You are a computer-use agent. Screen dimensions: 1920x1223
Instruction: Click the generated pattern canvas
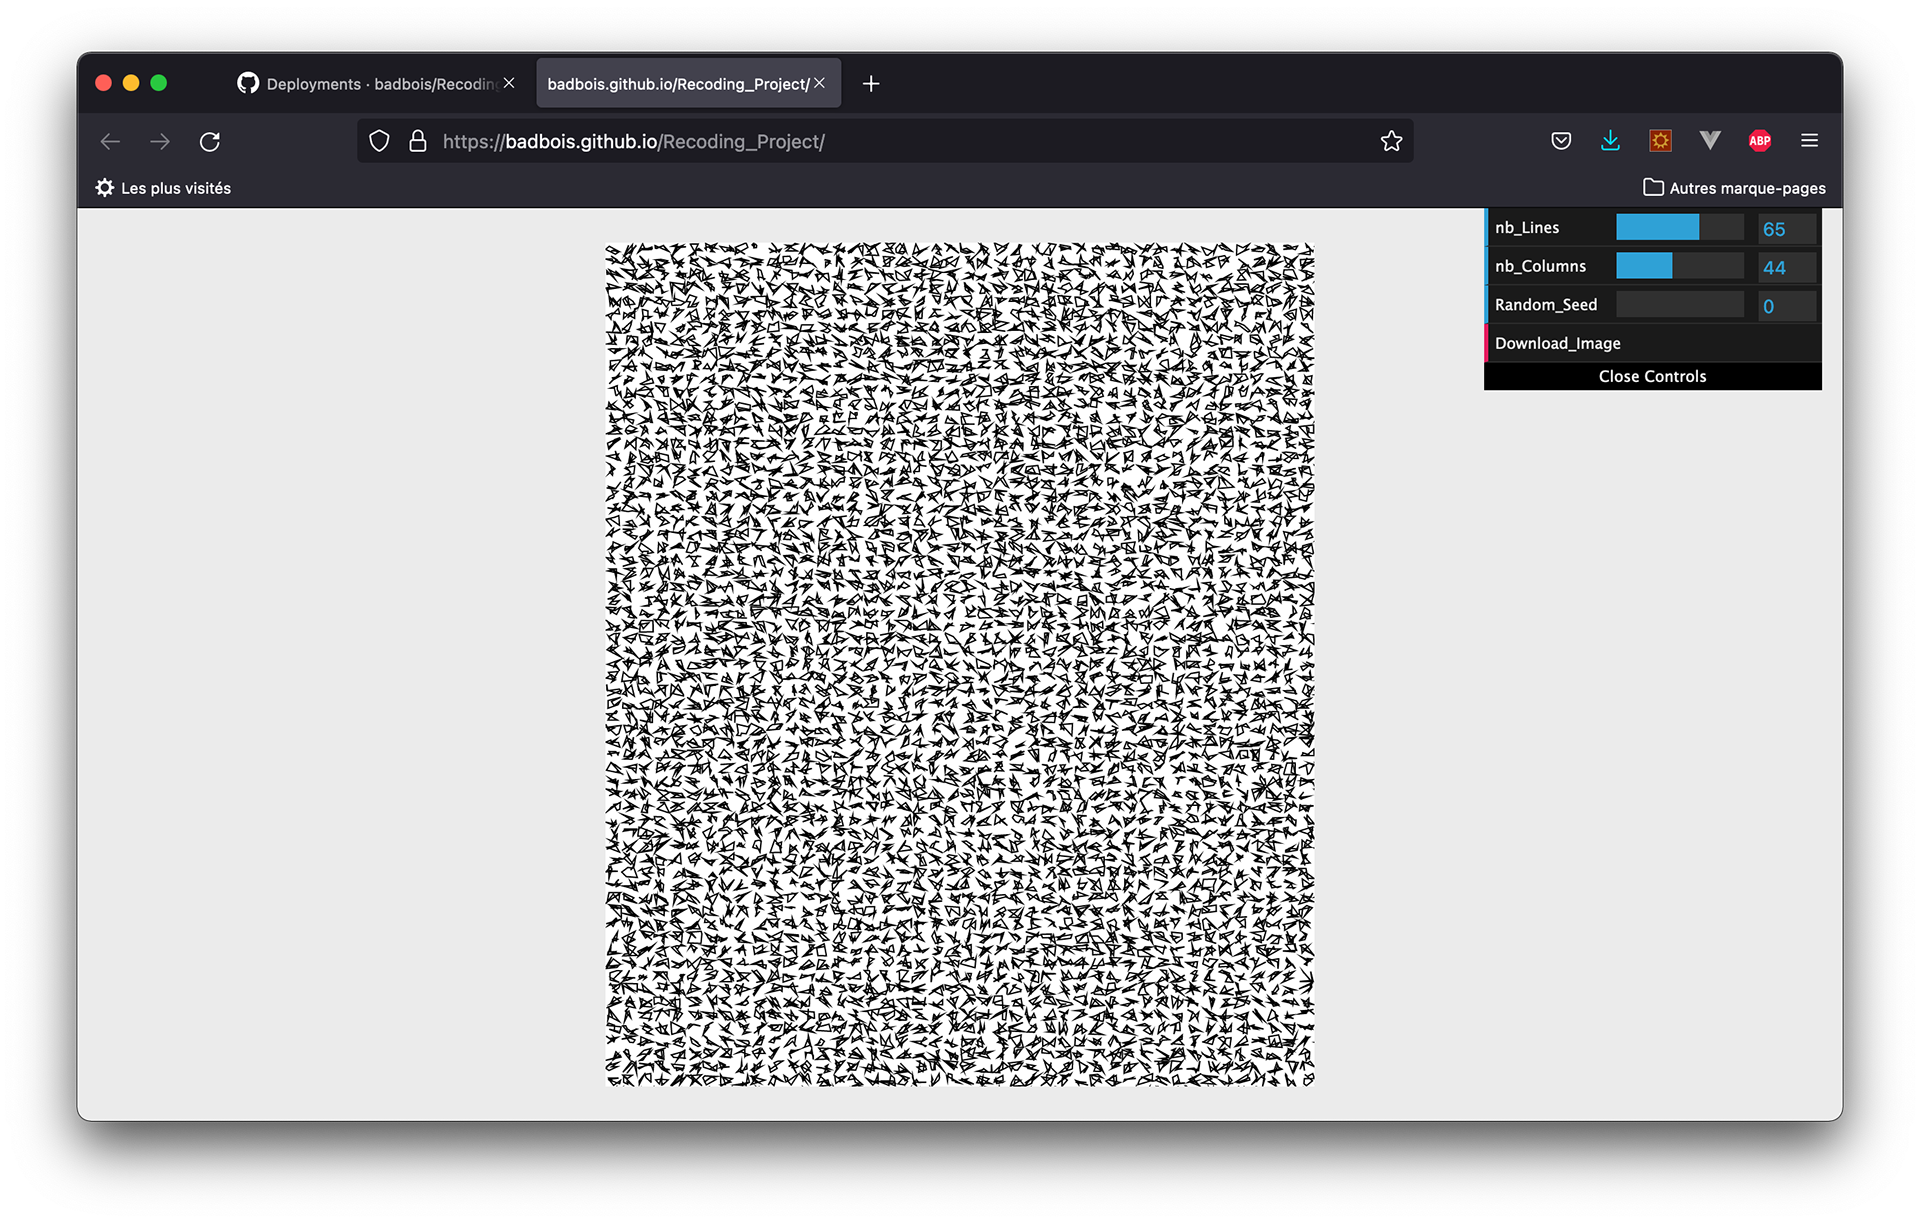click(960, 664)
